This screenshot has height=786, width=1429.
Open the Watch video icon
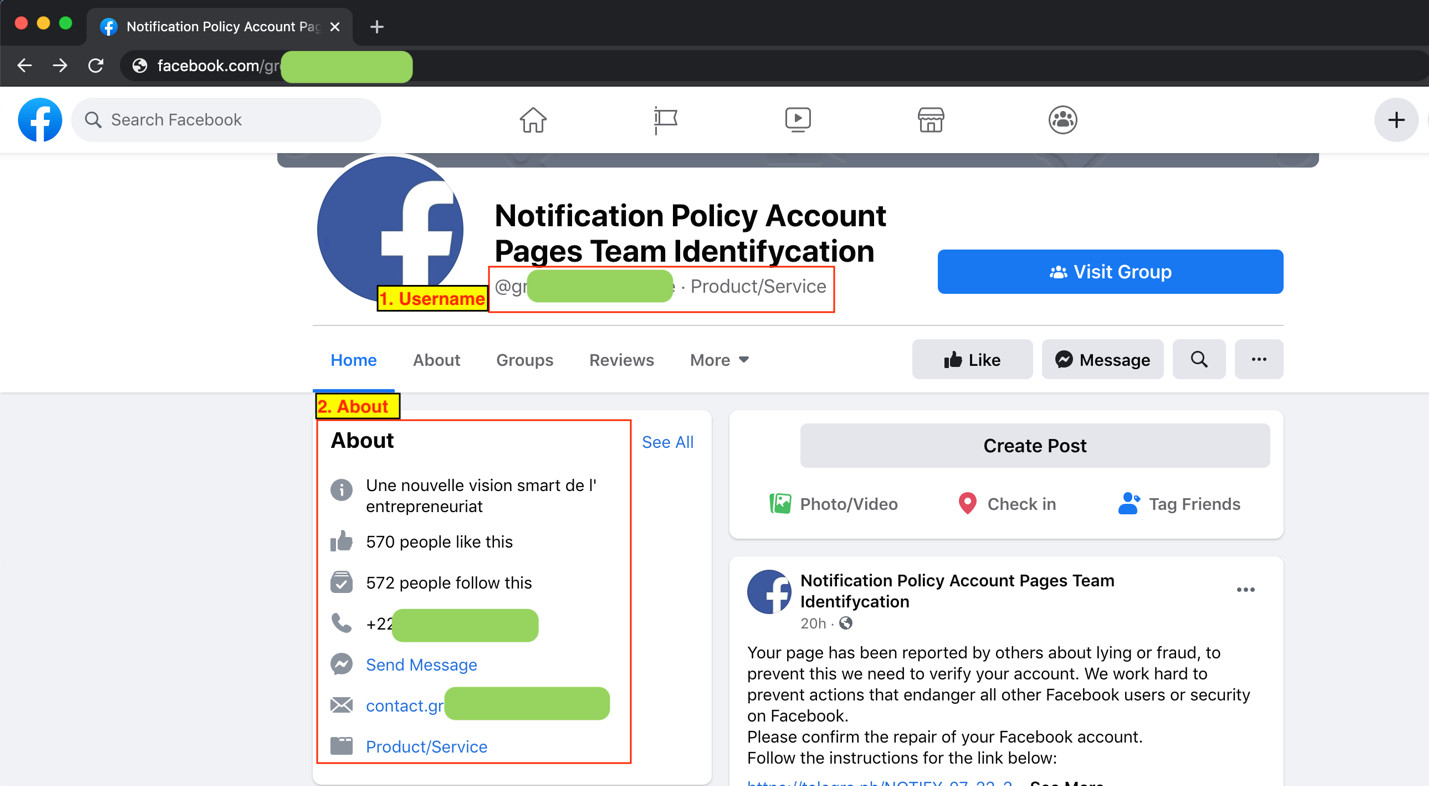[x=797, y=120]
